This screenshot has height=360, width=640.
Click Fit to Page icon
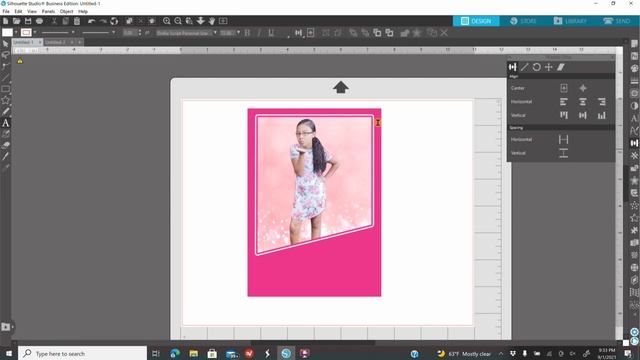[223, 21]
